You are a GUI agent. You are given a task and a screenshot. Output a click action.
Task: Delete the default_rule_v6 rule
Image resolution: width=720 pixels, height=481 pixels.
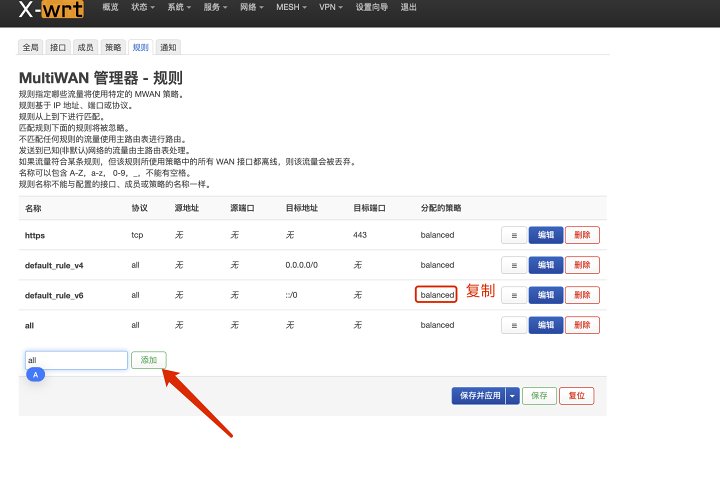coord(582,295)
